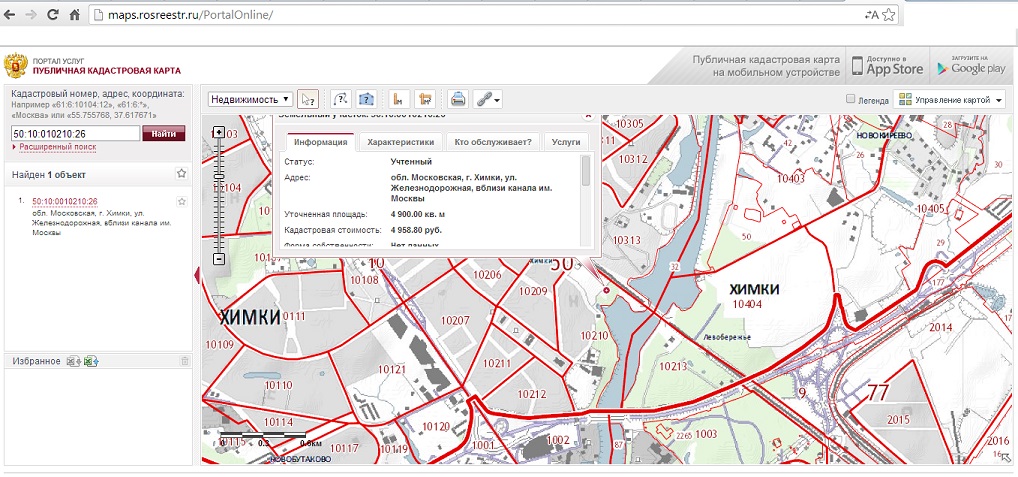Screen dimensions: 1018x477
Task: Click the Найти search button
Action: click(x=163, y=134)
